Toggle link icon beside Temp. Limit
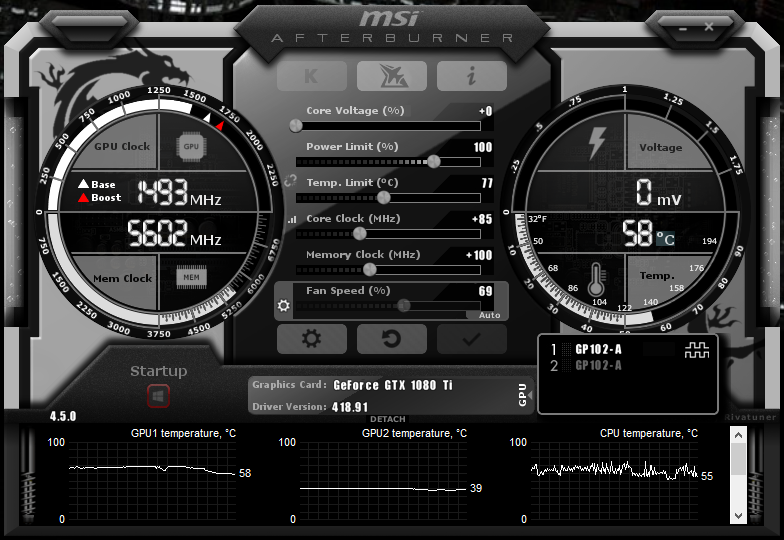Image resolution: width=784 pixels, height=540 pixels. tap(290, 182)
